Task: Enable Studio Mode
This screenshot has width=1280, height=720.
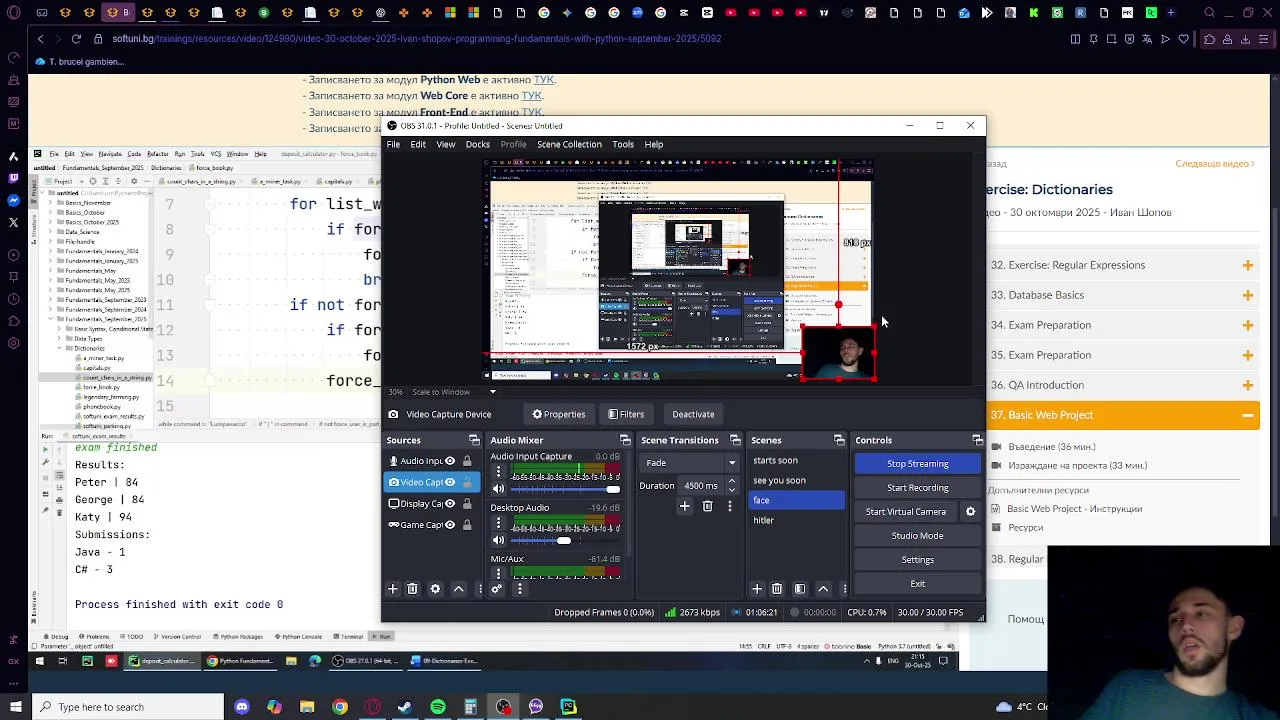Action: tap(918, 536)
